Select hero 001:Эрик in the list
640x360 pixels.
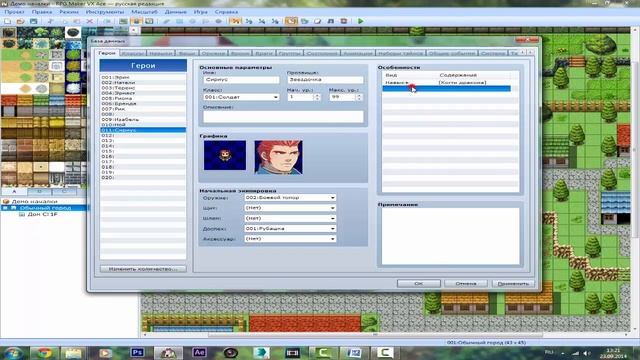point(143,77)
